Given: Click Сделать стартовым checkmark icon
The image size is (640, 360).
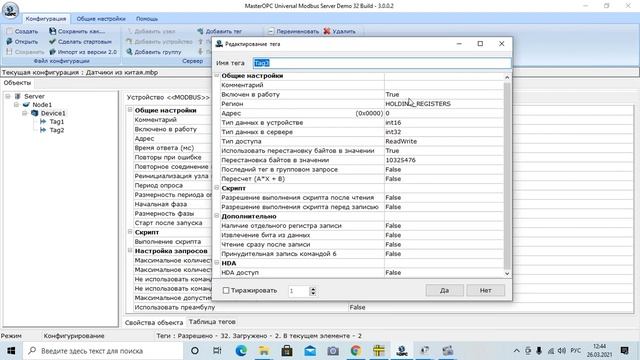Looking at the screenshot, I should tap(53, 42).
